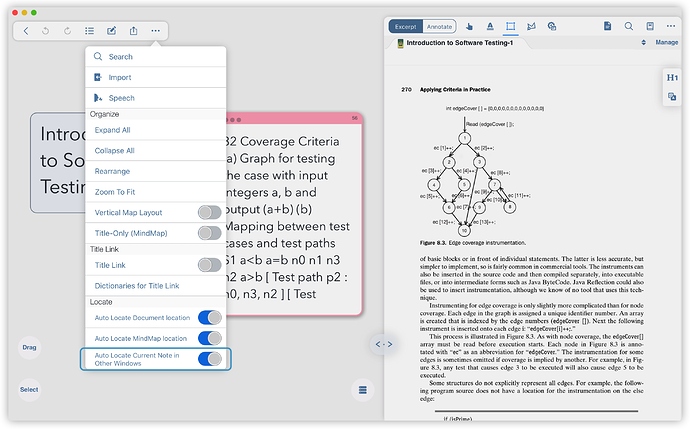The image size is (690, 429).
Task: Select Expand All in the Organize section
Action: click(113, 130)
